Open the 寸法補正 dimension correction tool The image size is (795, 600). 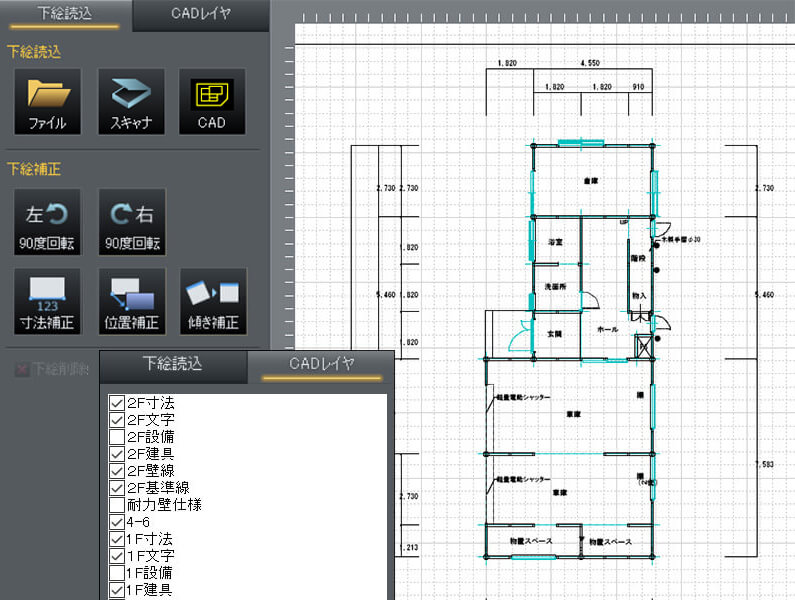pyautogui.click(x=47, y=302)
